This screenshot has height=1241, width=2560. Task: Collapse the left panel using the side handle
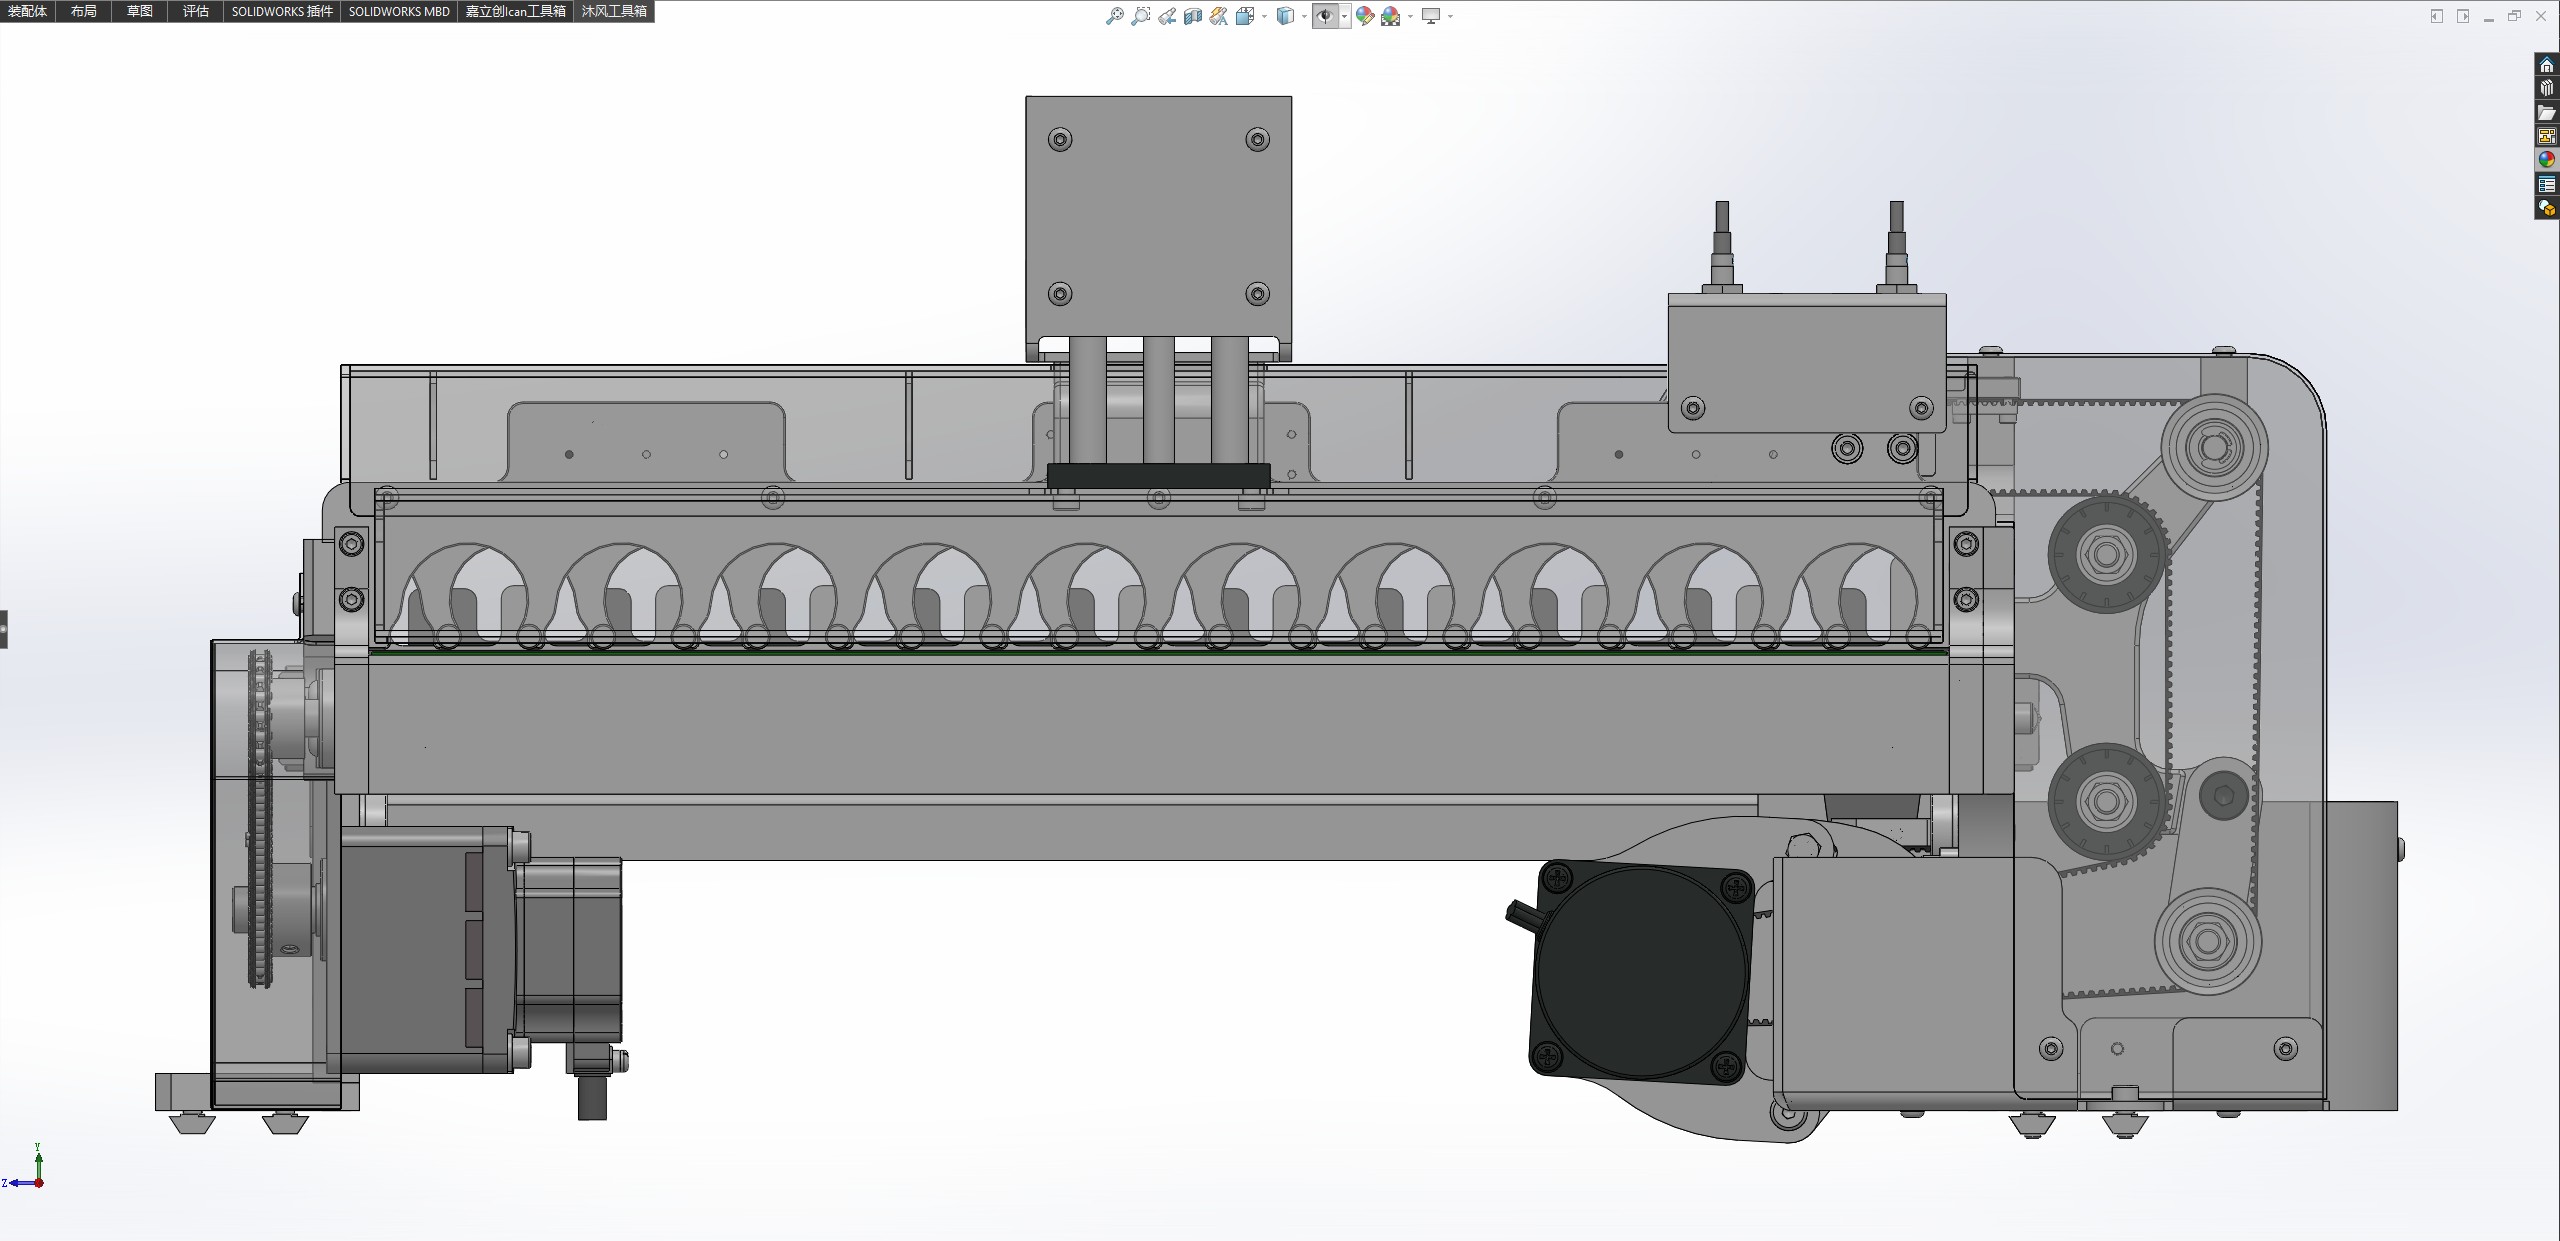coord(4,629)
